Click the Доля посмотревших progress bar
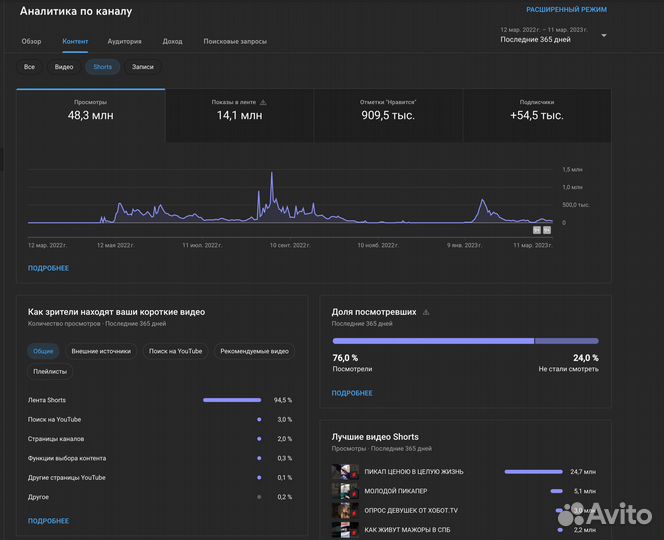This screenshot has width=664, height=540. point(465,341)
